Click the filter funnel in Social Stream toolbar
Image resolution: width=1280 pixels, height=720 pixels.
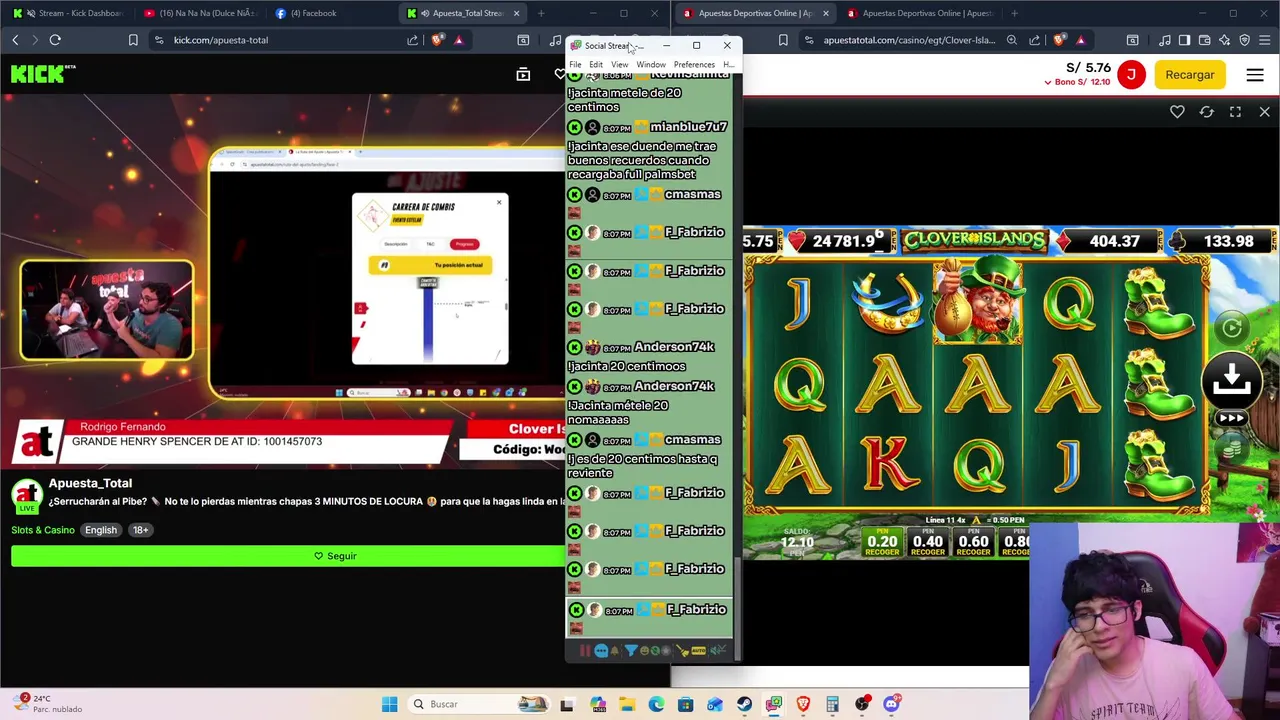(x=631, y=651)
